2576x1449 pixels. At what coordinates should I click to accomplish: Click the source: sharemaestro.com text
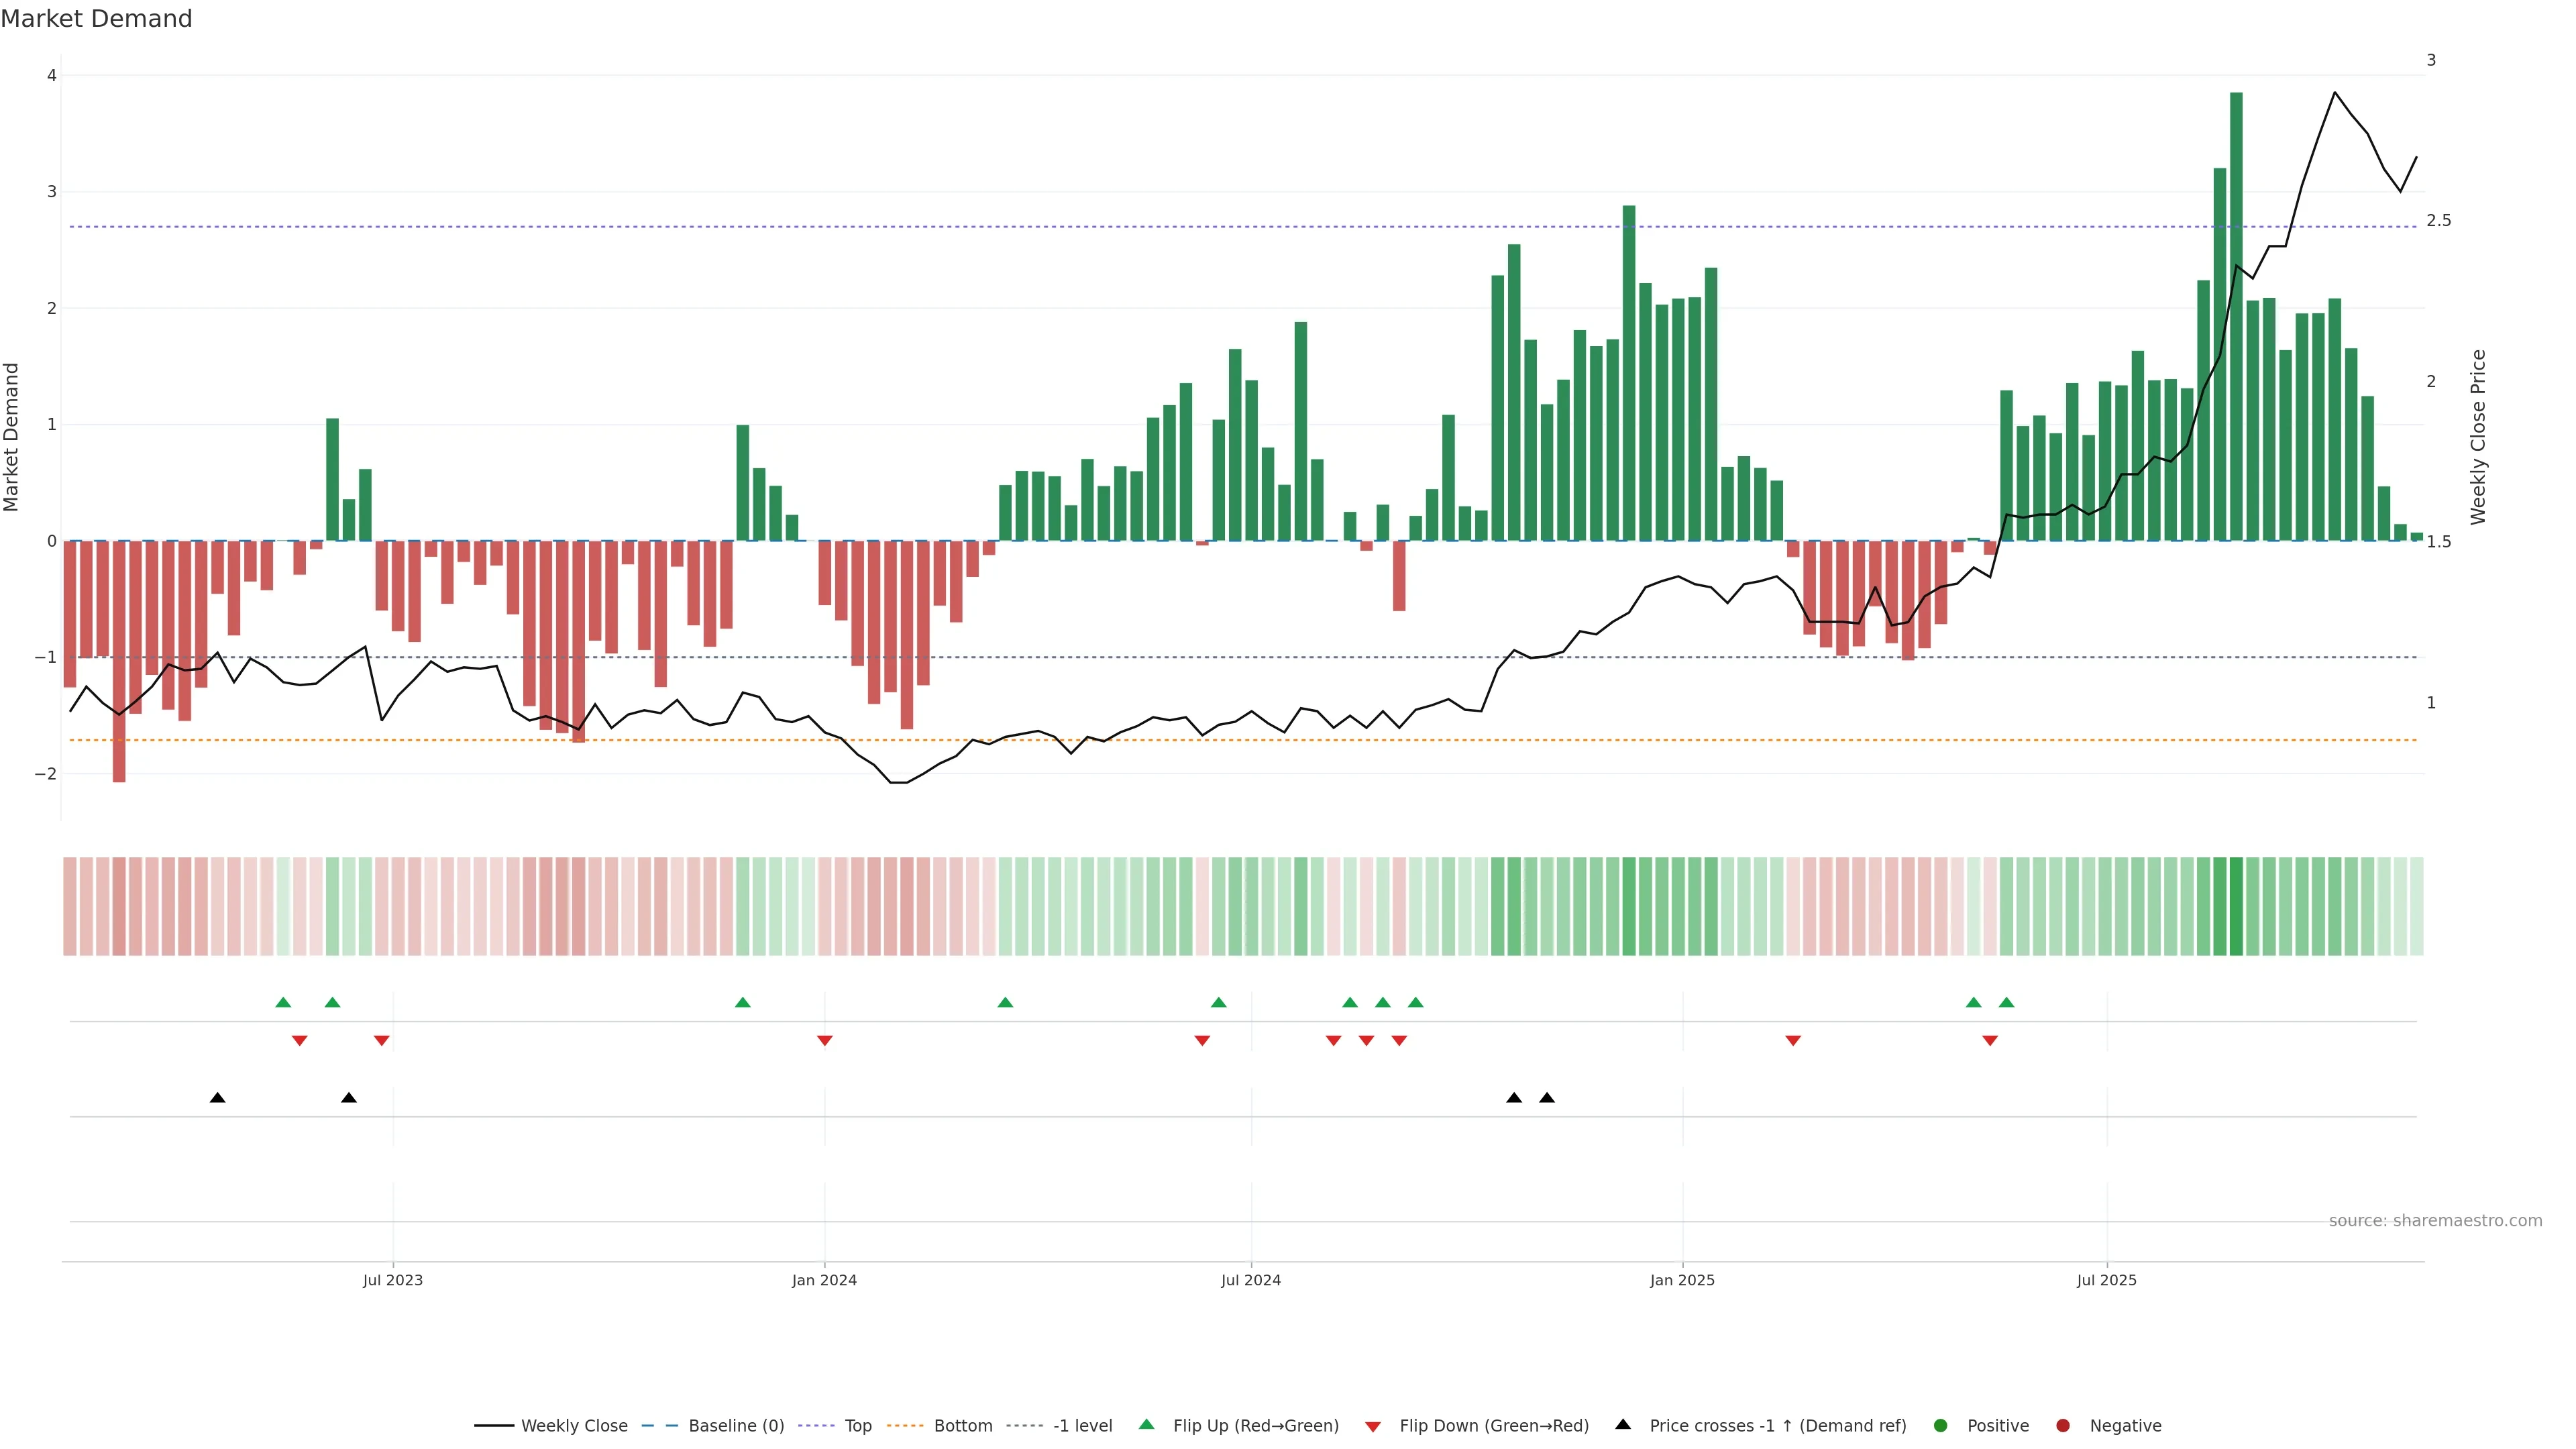(x=2435, y=1220)
